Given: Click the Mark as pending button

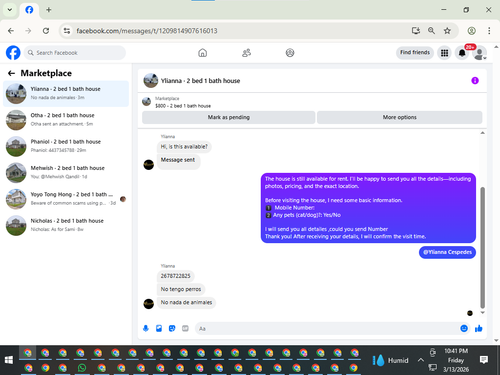Looking at the screenshot, I should tap(229, 117).
